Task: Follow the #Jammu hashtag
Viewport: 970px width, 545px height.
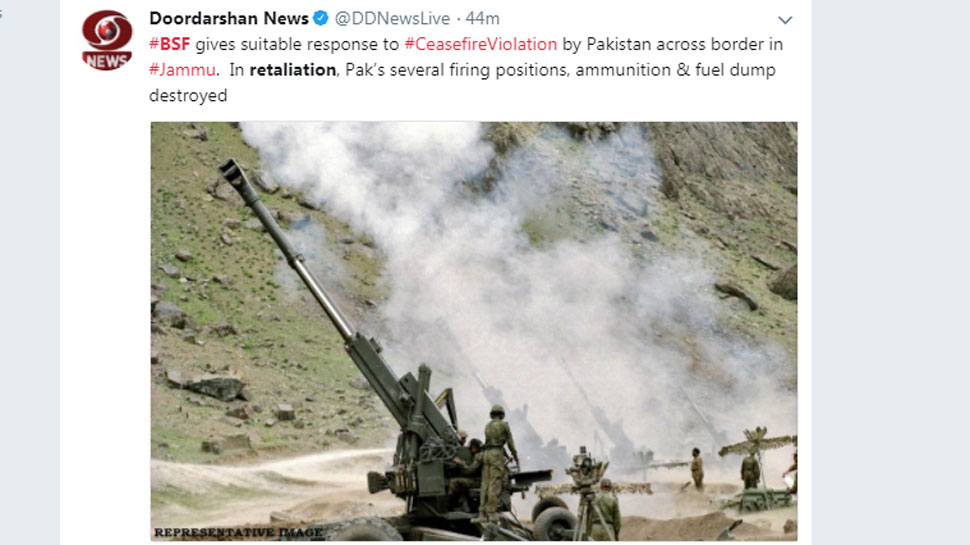Action: [x=182, y=70]
